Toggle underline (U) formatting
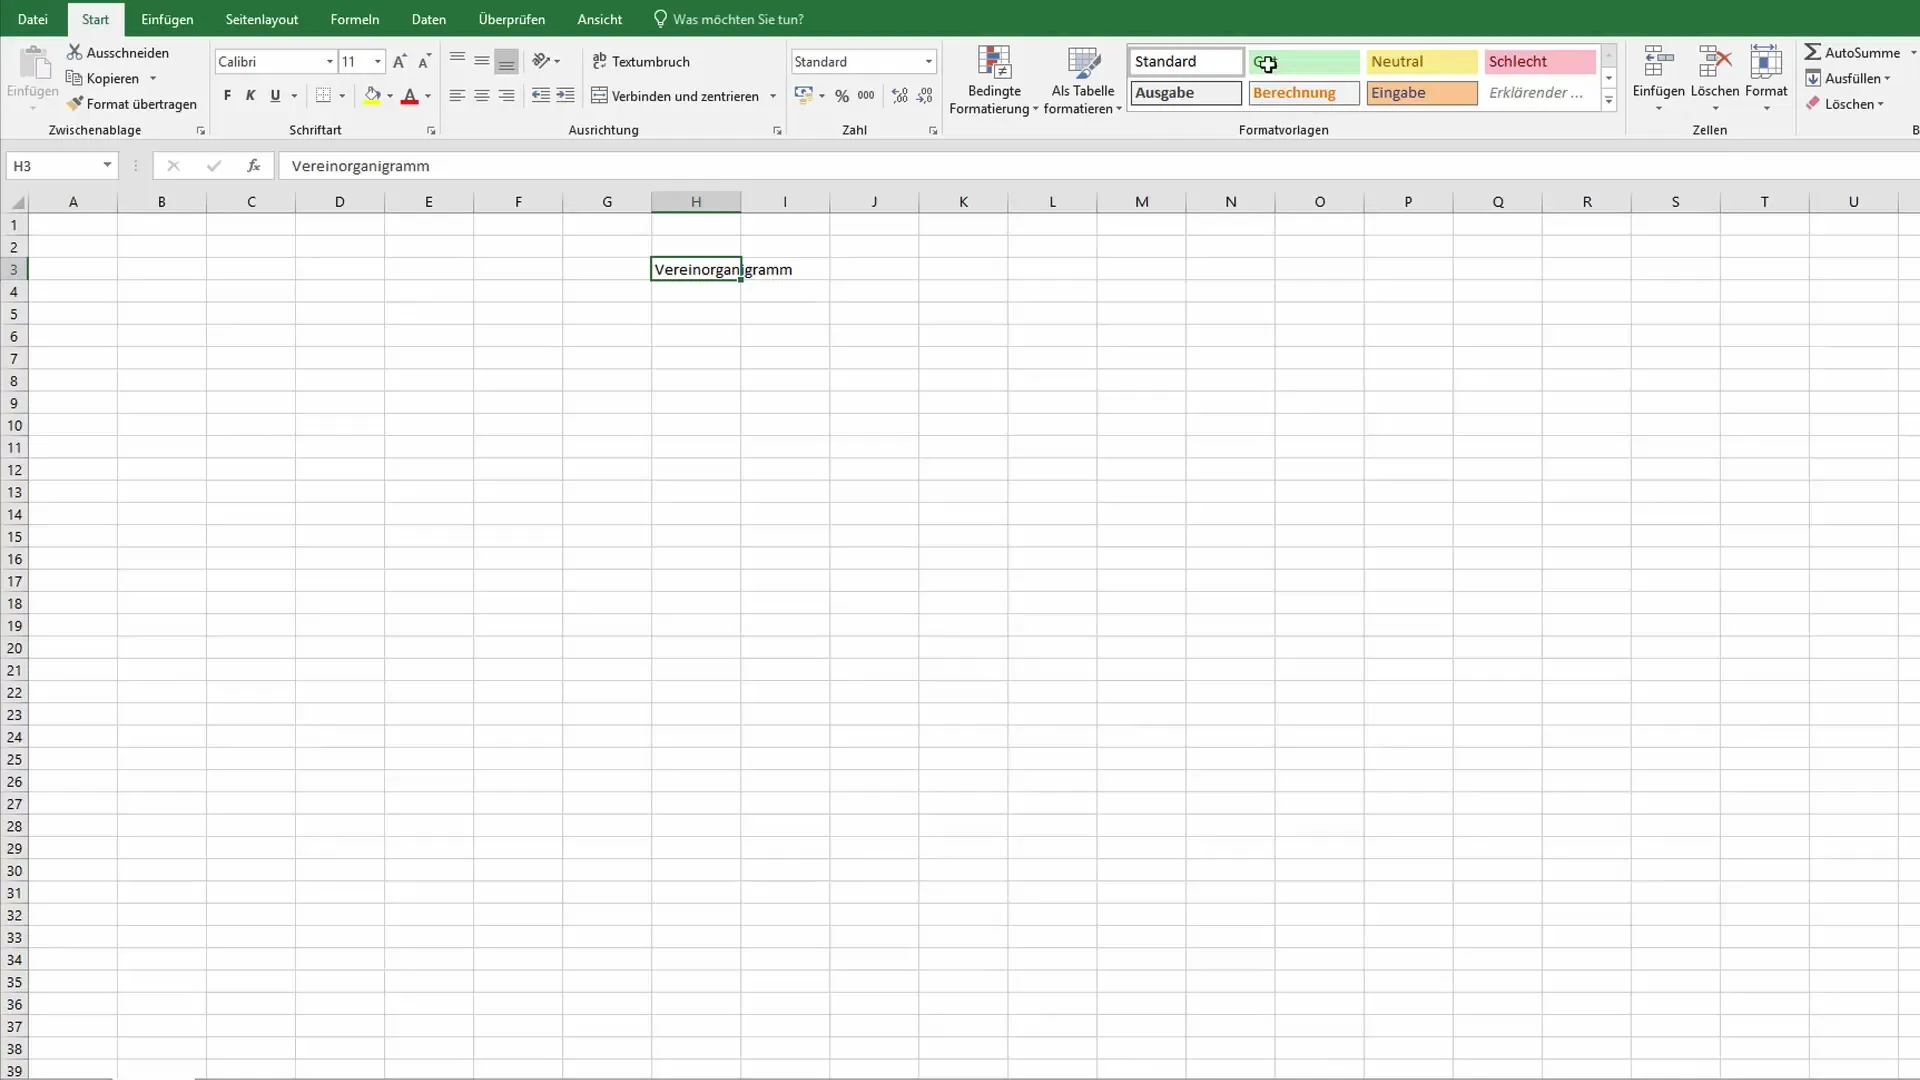The image size is (1920, 1080). point(275,96)
